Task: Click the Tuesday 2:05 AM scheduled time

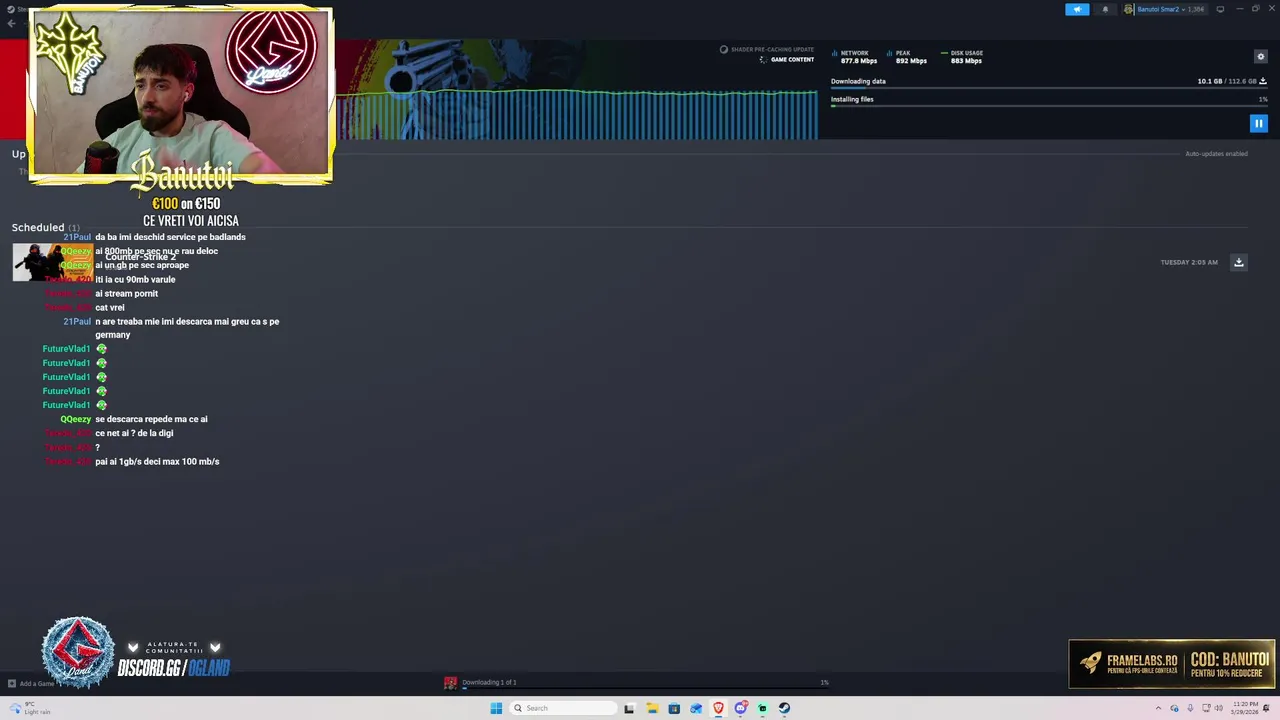Action: [x=1189, y=262]
